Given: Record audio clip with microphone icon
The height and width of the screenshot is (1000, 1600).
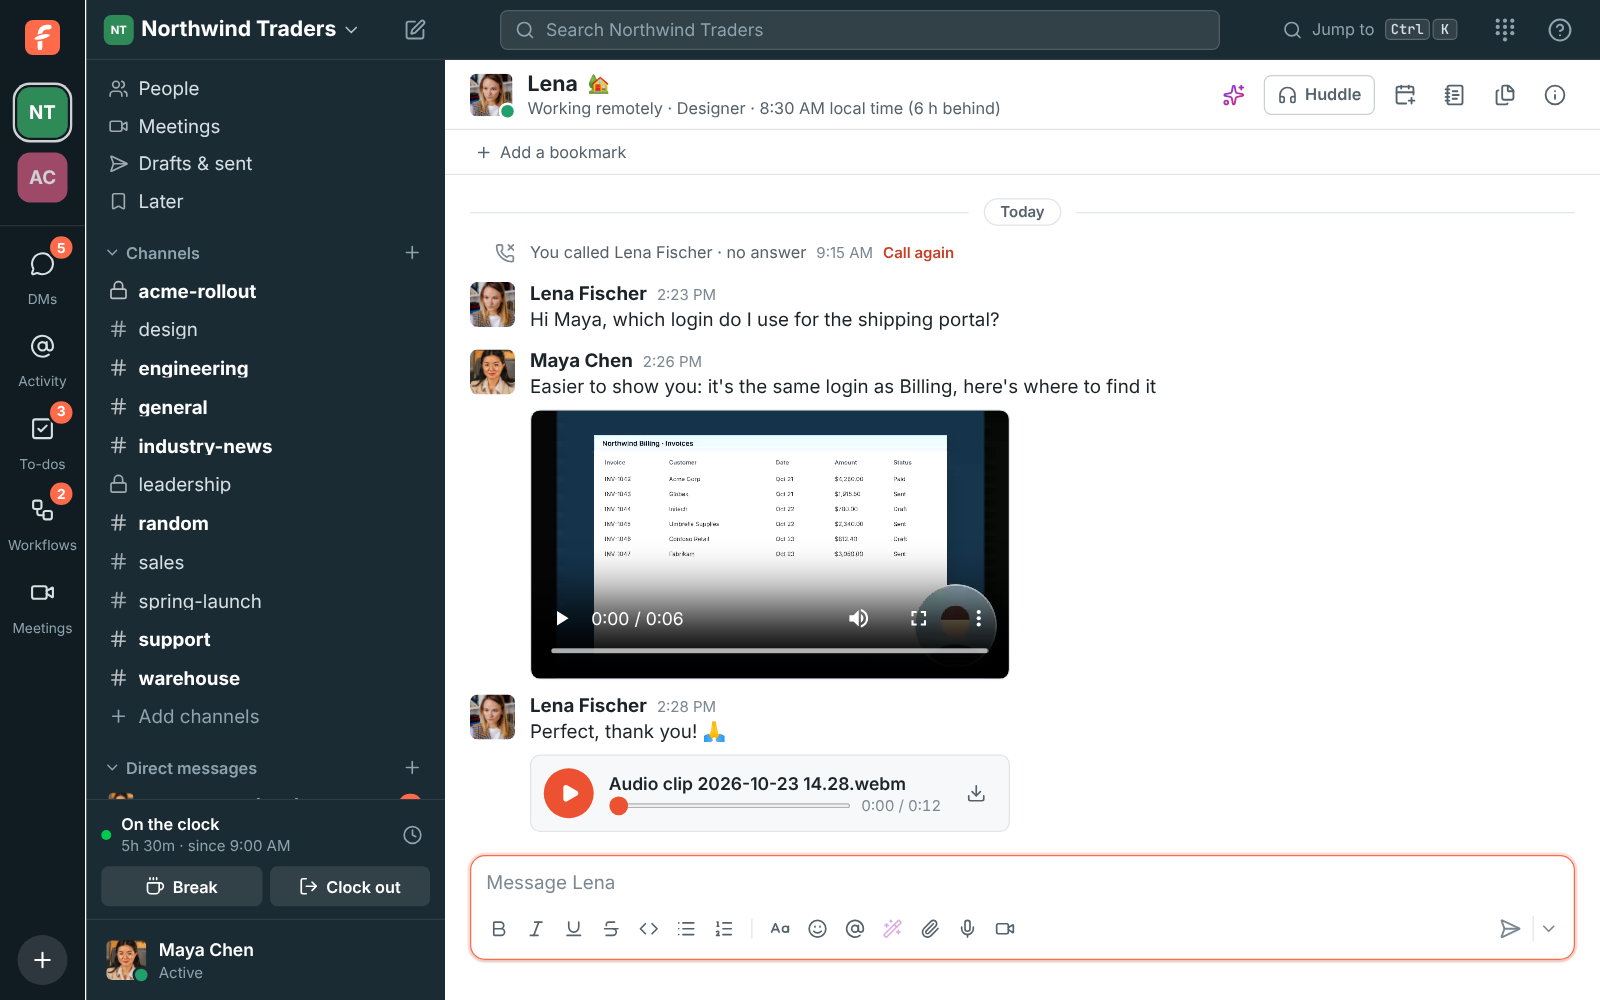Looking at the screenshot, I should 967,929.
